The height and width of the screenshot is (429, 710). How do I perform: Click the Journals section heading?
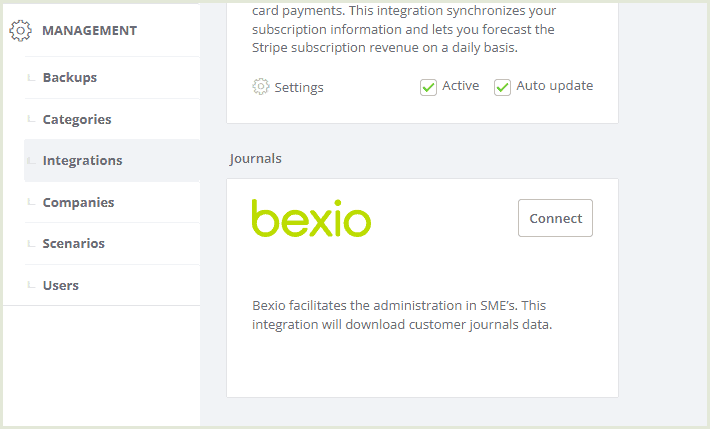pyautogui.click(x=255, y=159)
